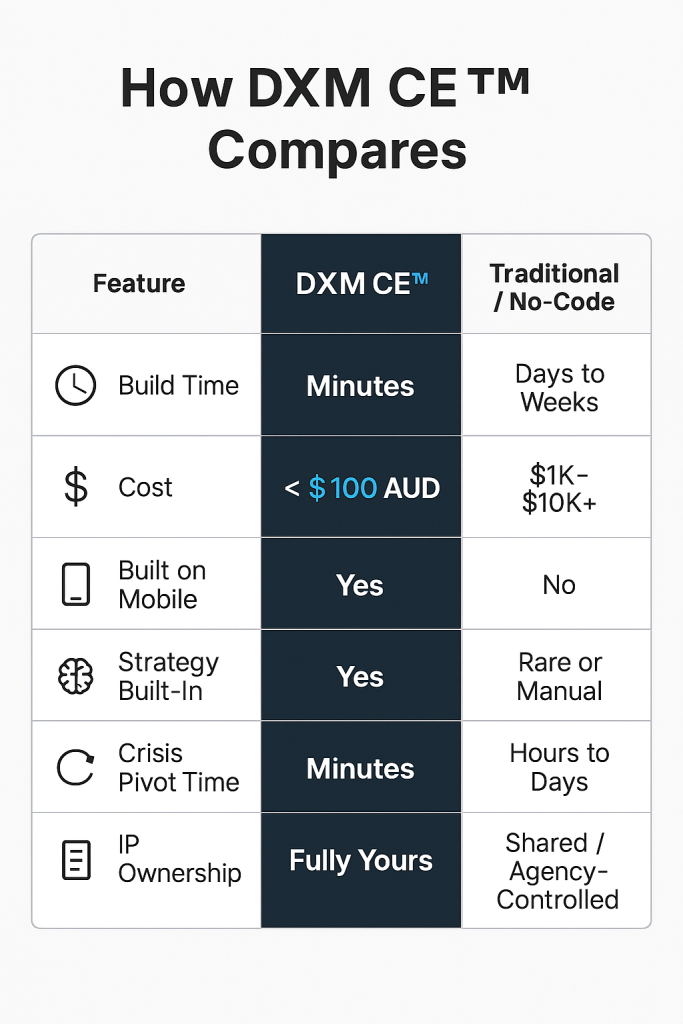
Task: Click the DXM CE™ column header
Action: tap(361, 283)
